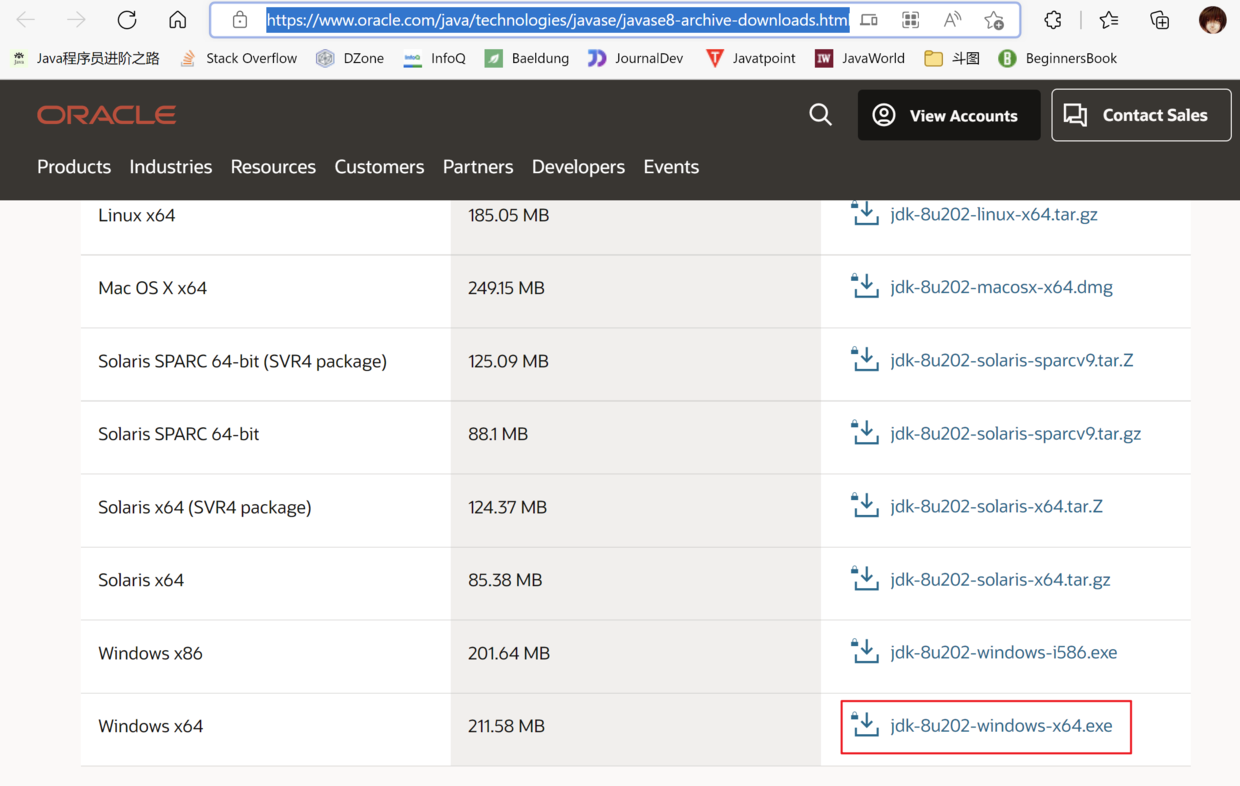The image size is (1240, 786).
Task: Open the Read Aloud feature
Action: tap(952, 20)
